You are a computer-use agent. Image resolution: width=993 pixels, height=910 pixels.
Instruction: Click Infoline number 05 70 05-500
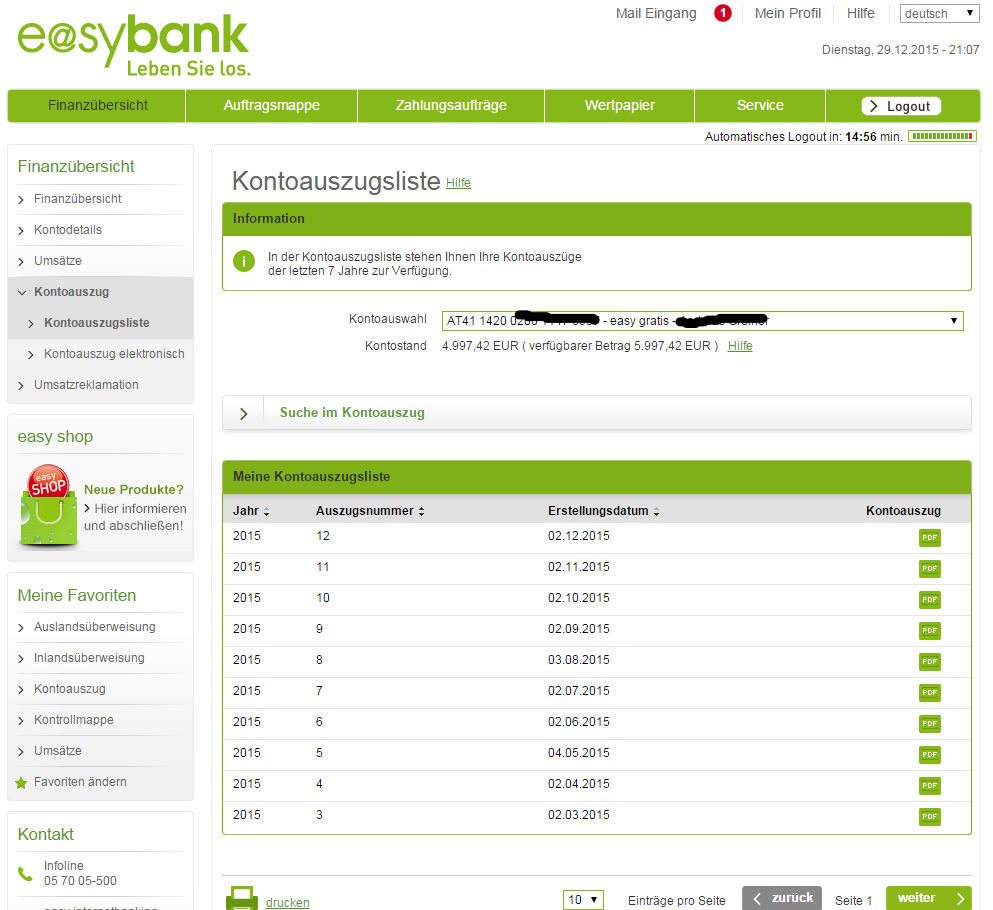pos(80,881)
